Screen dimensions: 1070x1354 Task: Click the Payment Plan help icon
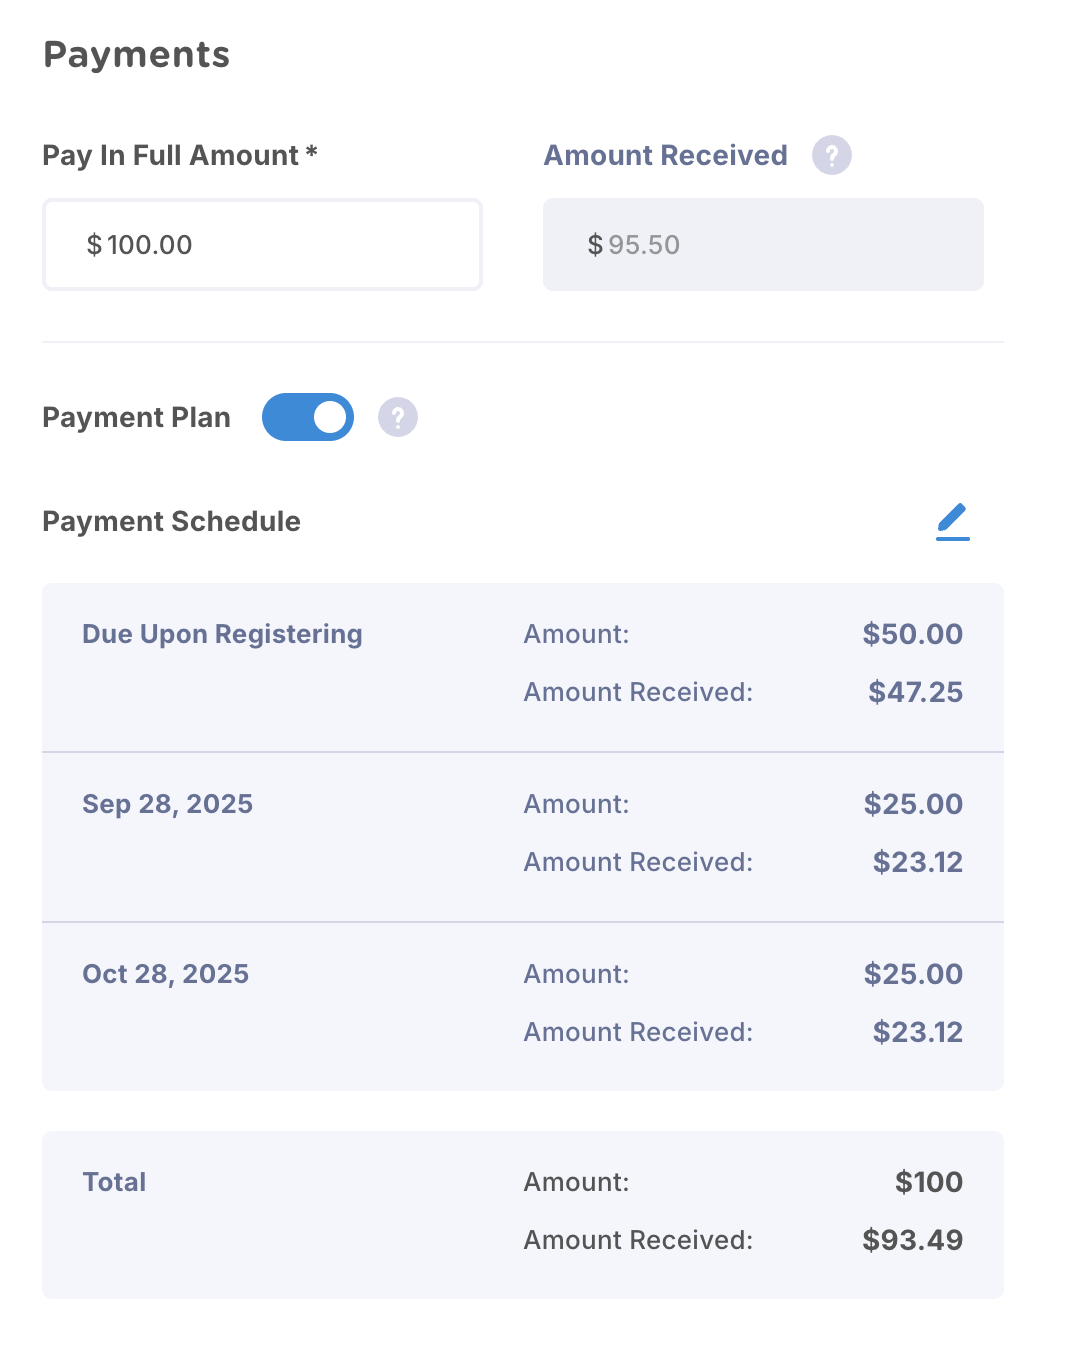pyautogui.click(x=397, y=417)
